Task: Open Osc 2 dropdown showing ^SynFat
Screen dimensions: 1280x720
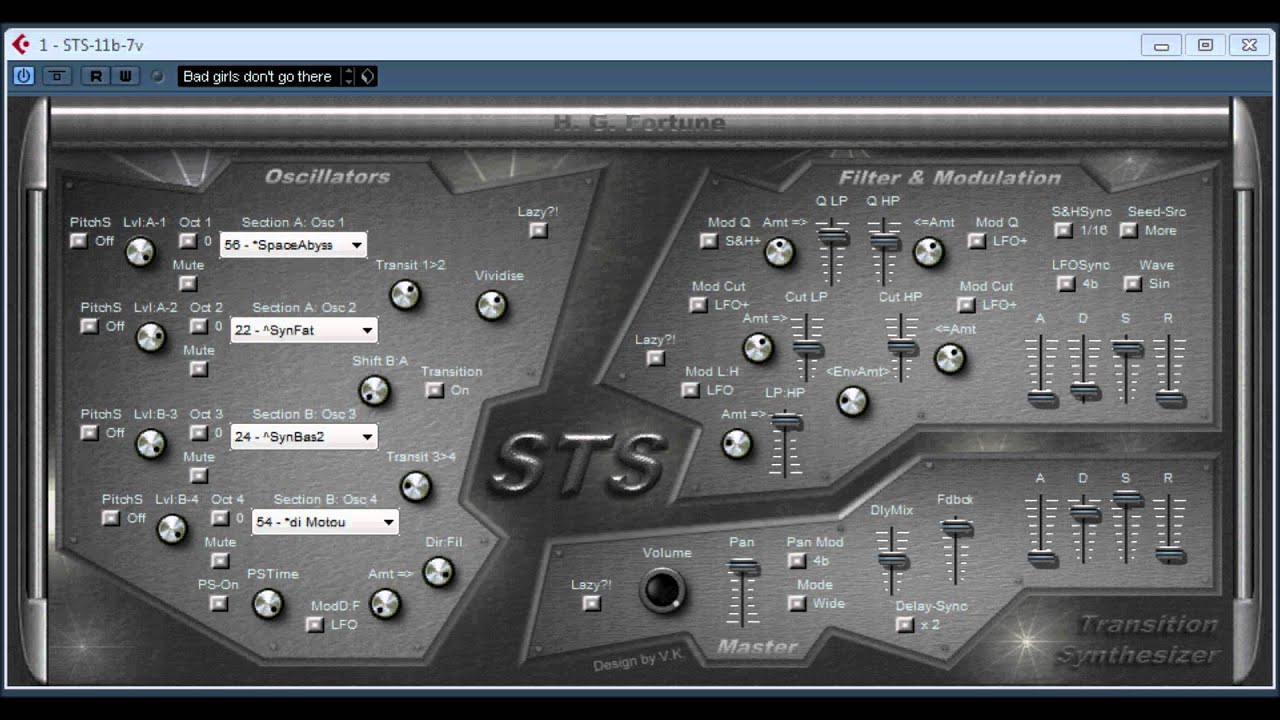Action: coord(304,330)
